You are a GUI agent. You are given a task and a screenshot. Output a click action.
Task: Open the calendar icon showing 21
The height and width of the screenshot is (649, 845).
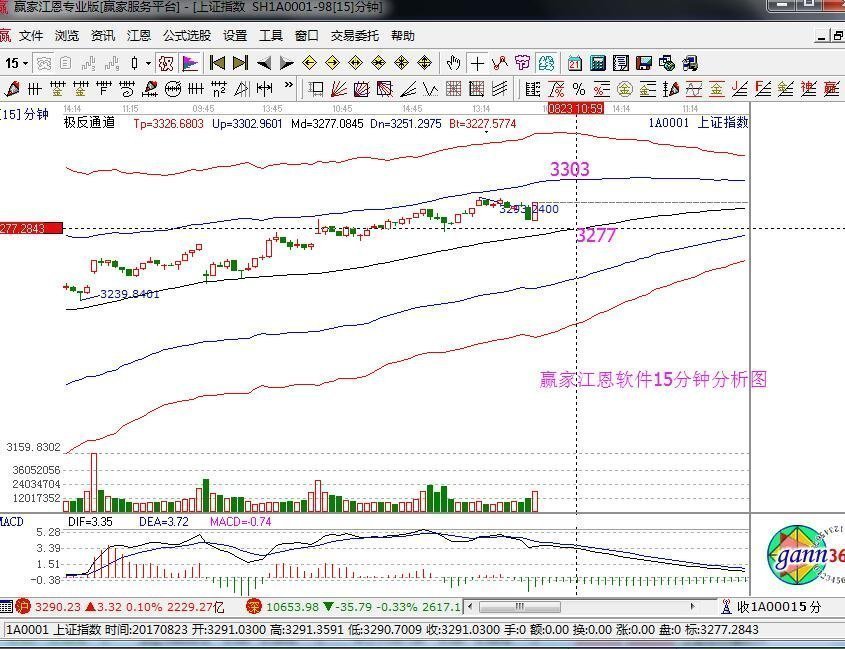[x=574, y=64]
